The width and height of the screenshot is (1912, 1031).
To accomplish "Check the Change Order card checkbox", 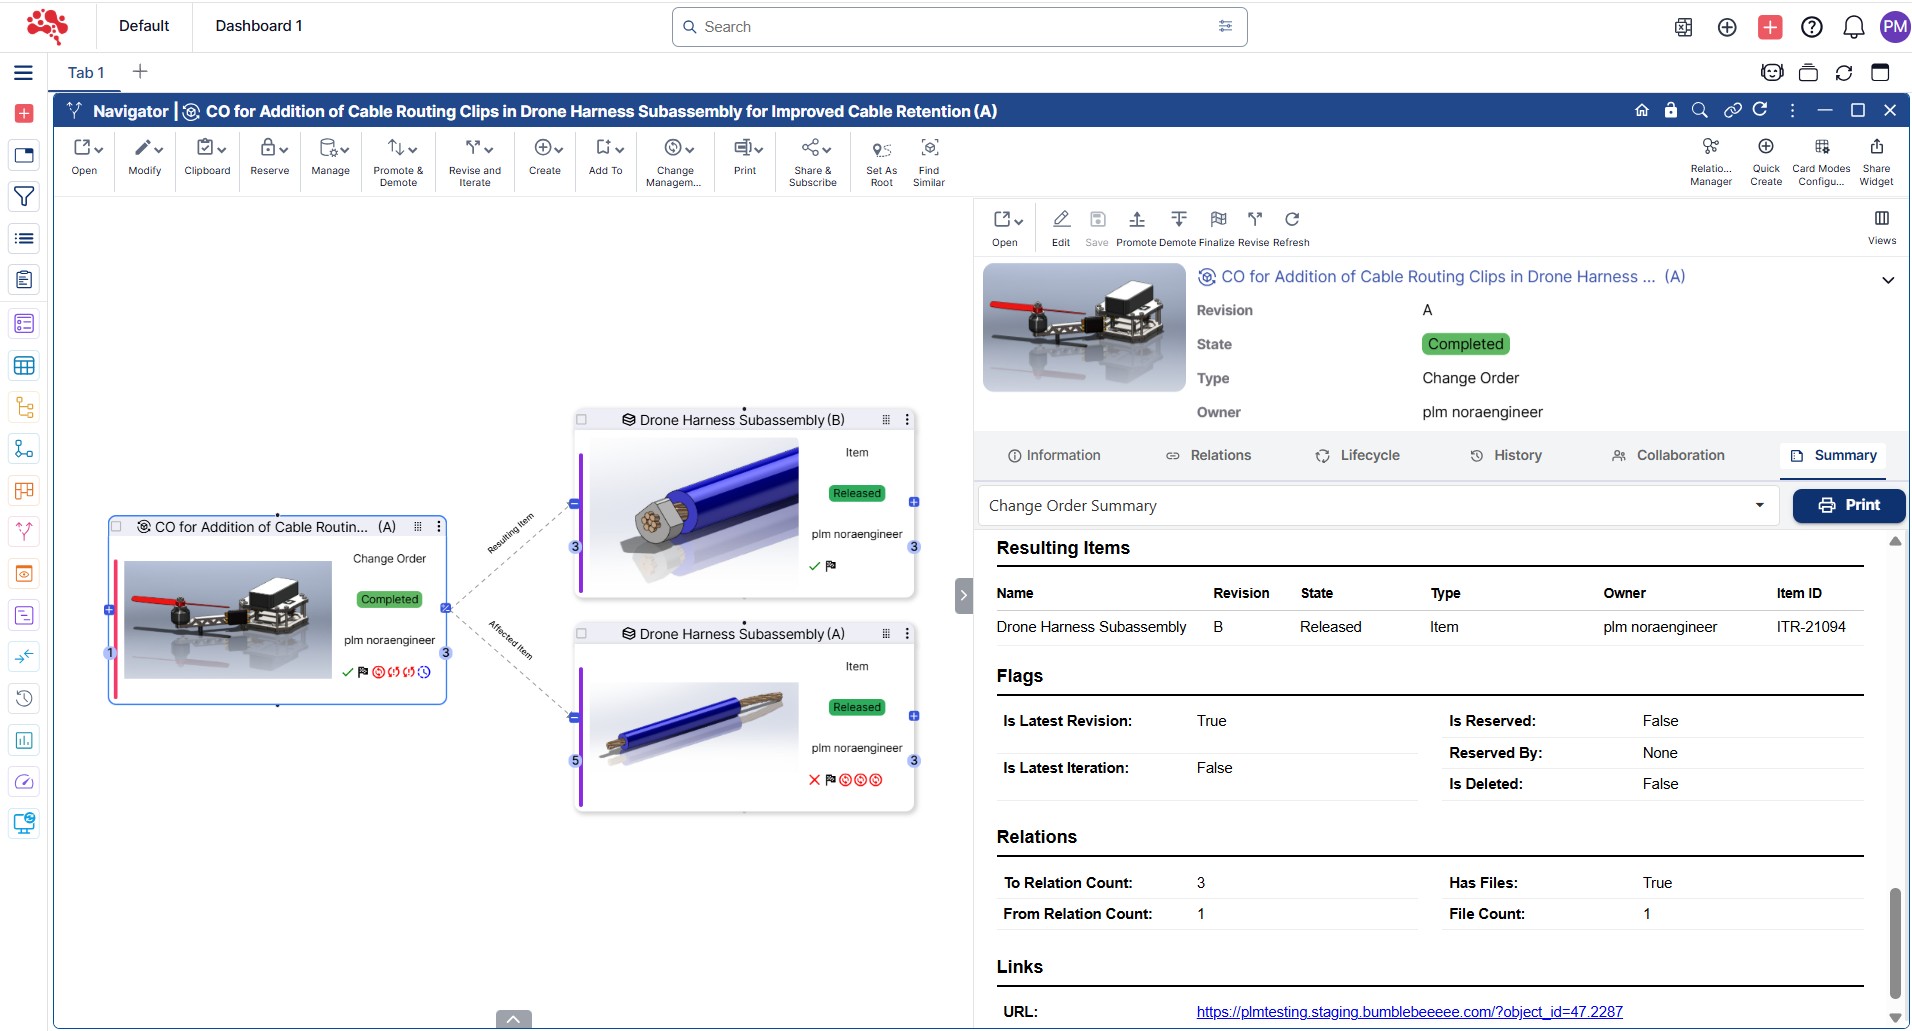I will click(x=117, y=527).
